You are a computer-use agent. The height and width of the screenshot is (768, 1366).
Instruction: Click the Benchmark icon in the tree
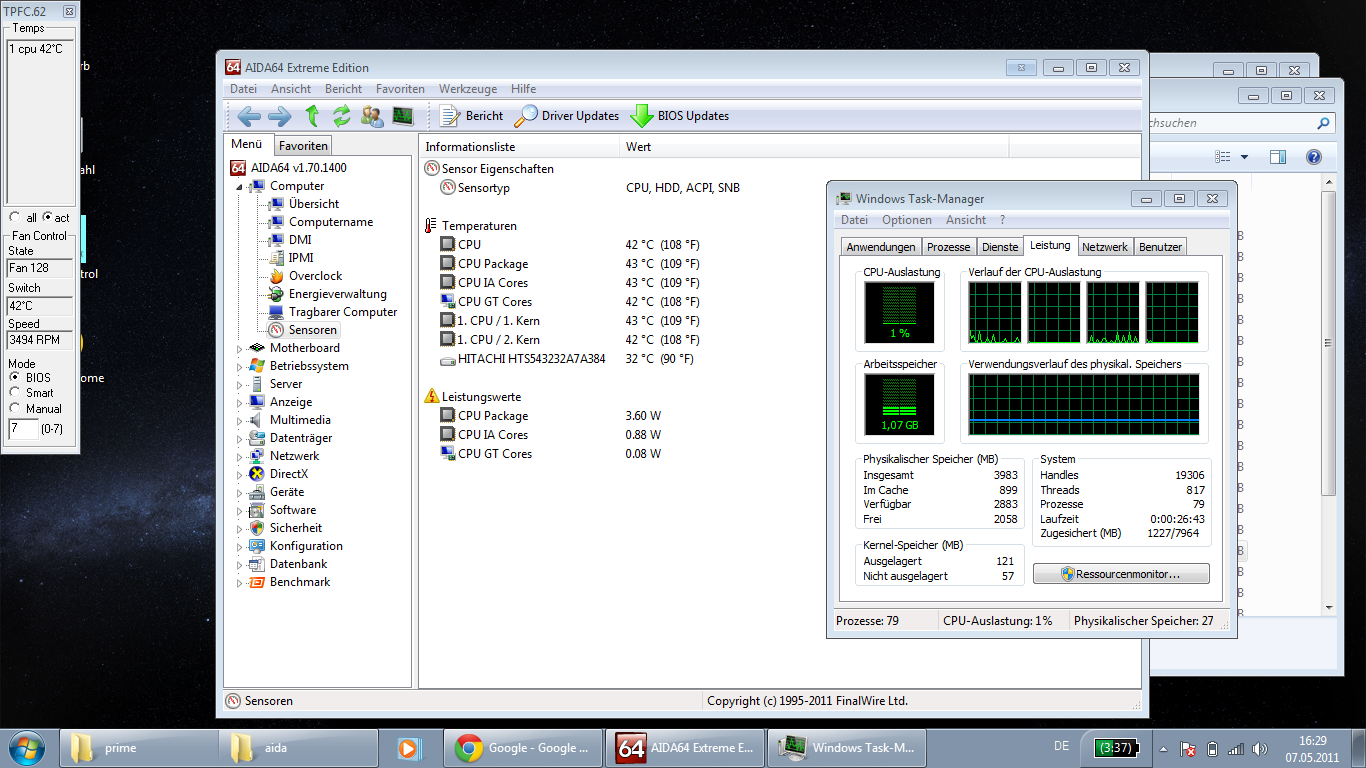pos(257,582)
